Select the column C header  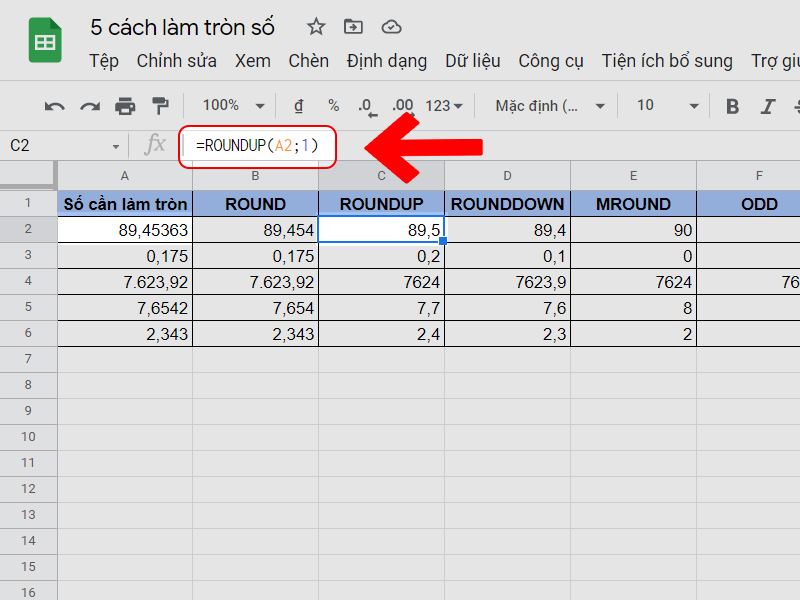coord(381,176)
